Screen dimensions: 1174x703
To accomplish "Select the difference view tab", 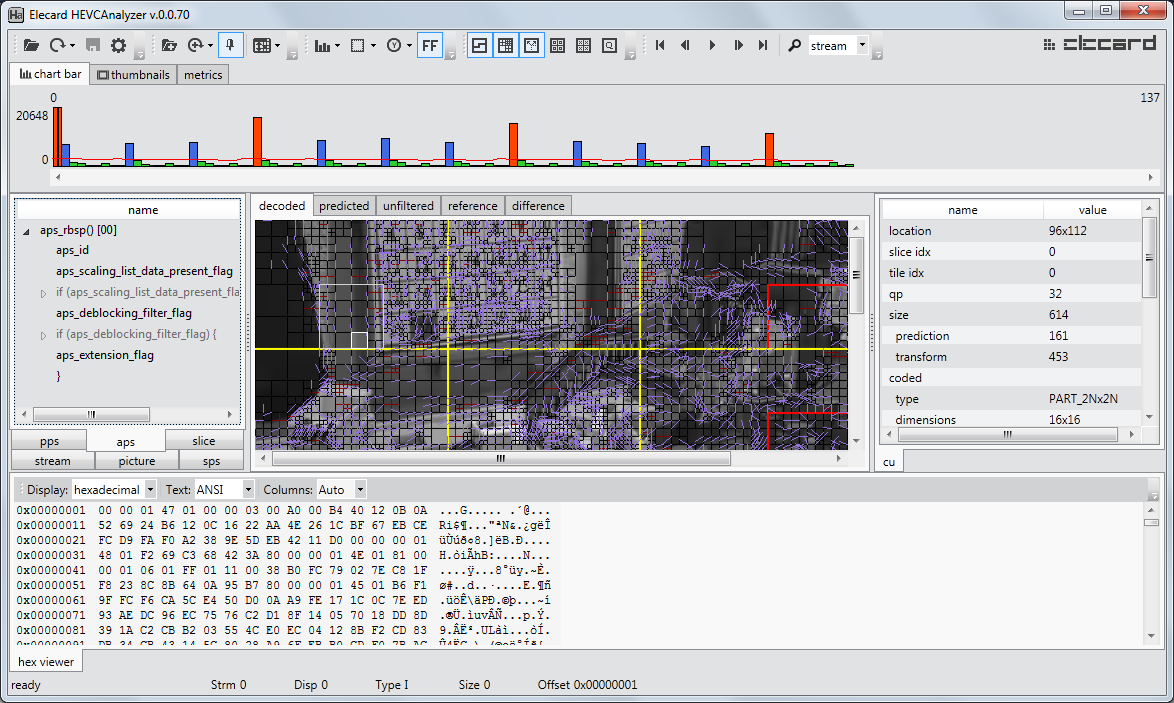I will pyautogui.click(x=538, y=206).
